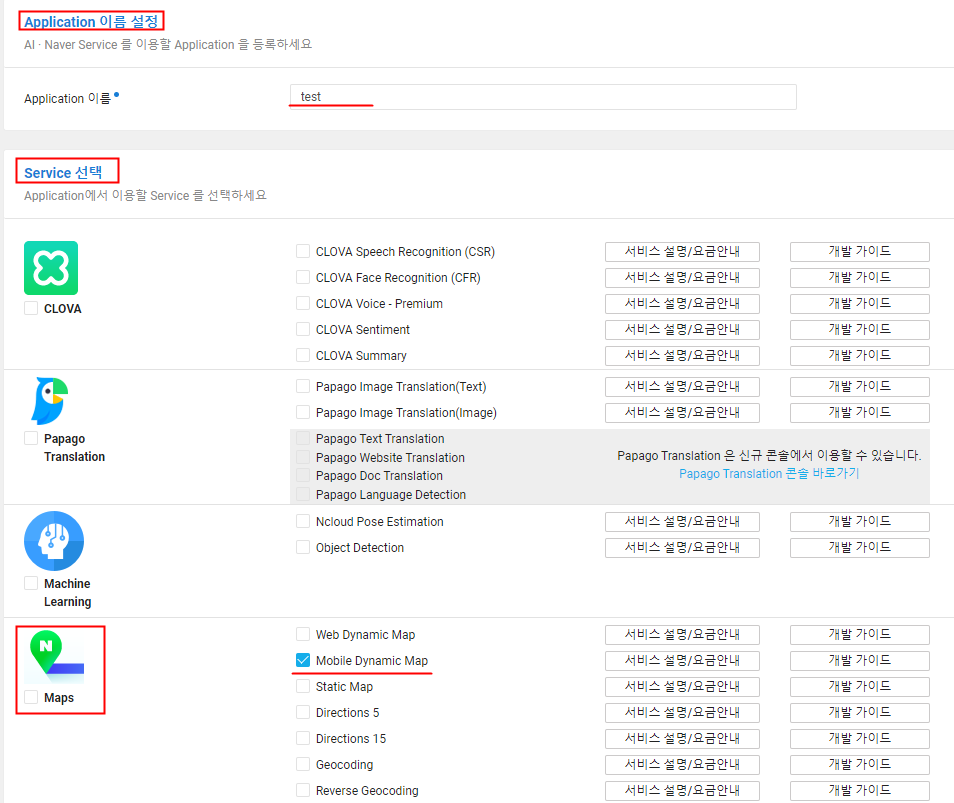Open 서비스 설명/요금안내 for Papago Image Translation(Image)
954x803 pixels.
pos(682,412)
